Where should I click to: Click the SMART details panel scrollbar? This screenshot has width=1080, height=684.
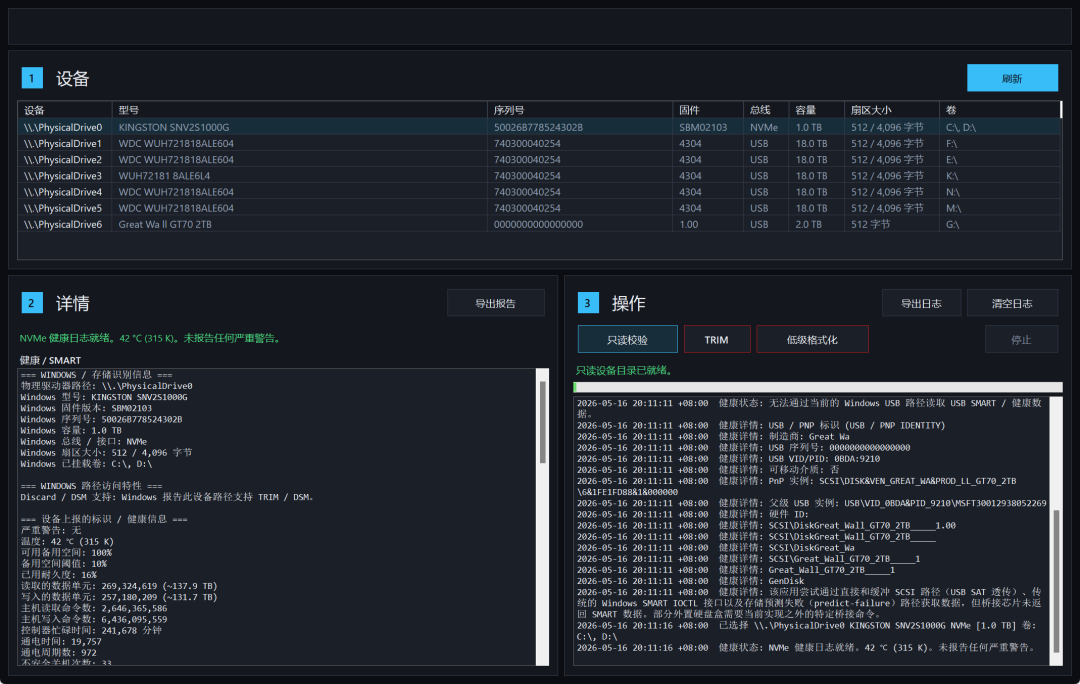click(543, 517)
